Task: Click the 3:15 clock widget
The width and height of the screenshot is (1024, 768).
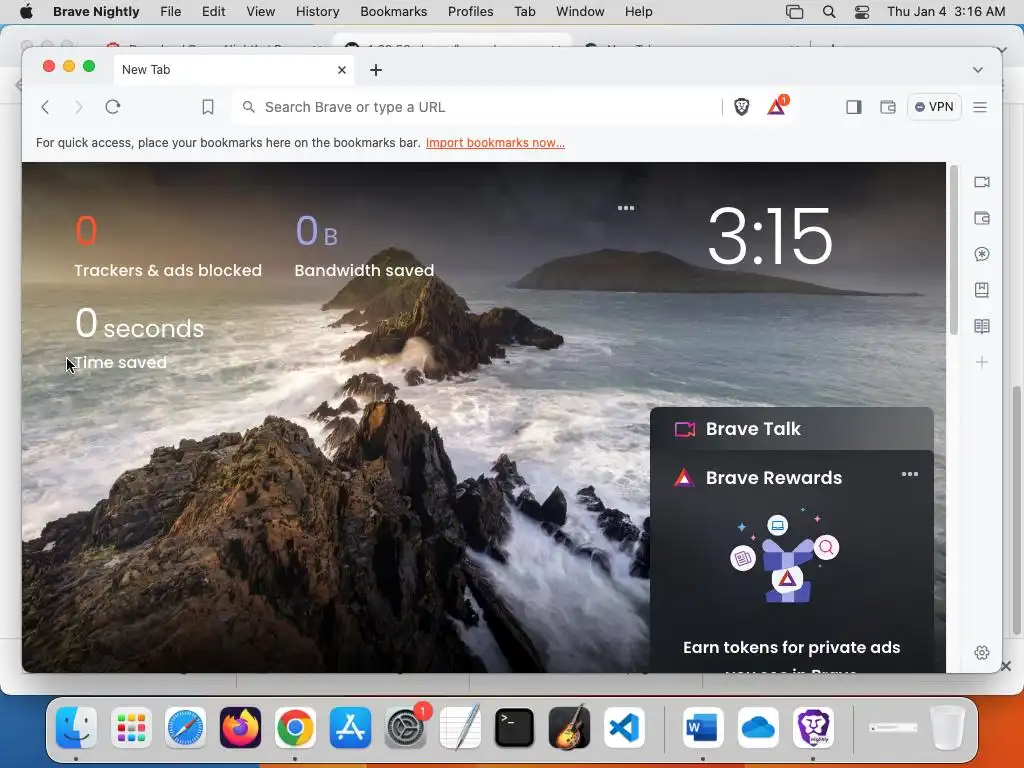Action: click(x=769, y=236)
